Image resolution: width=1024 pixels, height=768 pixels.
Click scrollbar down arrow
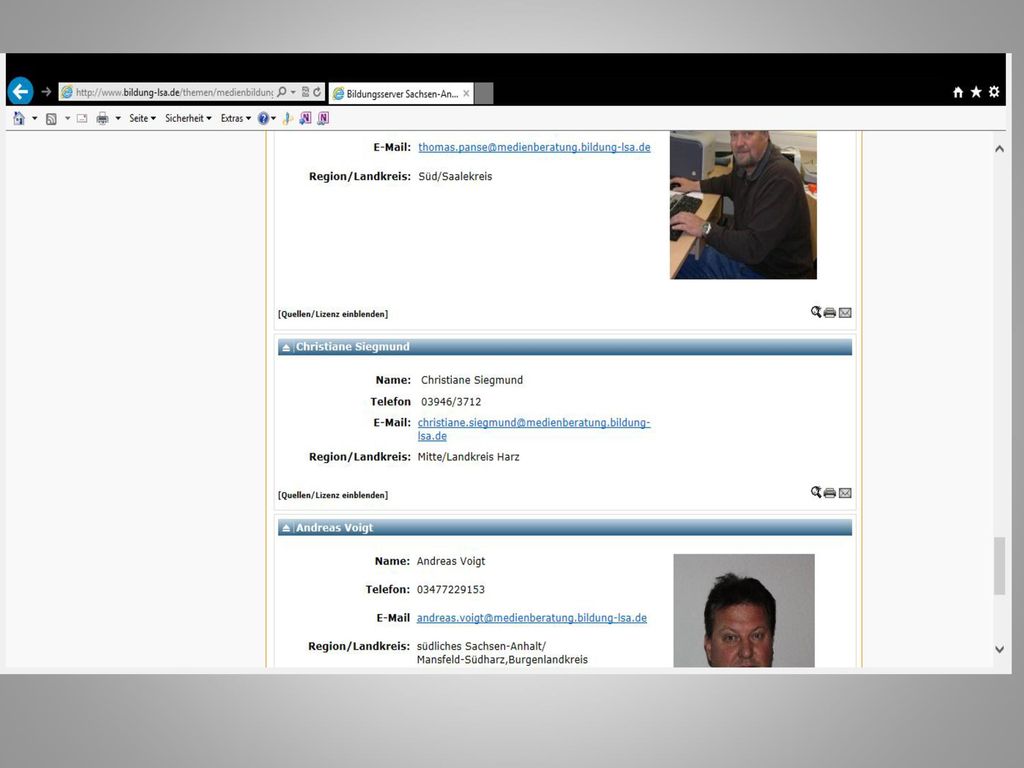click(x=999, y=649)
